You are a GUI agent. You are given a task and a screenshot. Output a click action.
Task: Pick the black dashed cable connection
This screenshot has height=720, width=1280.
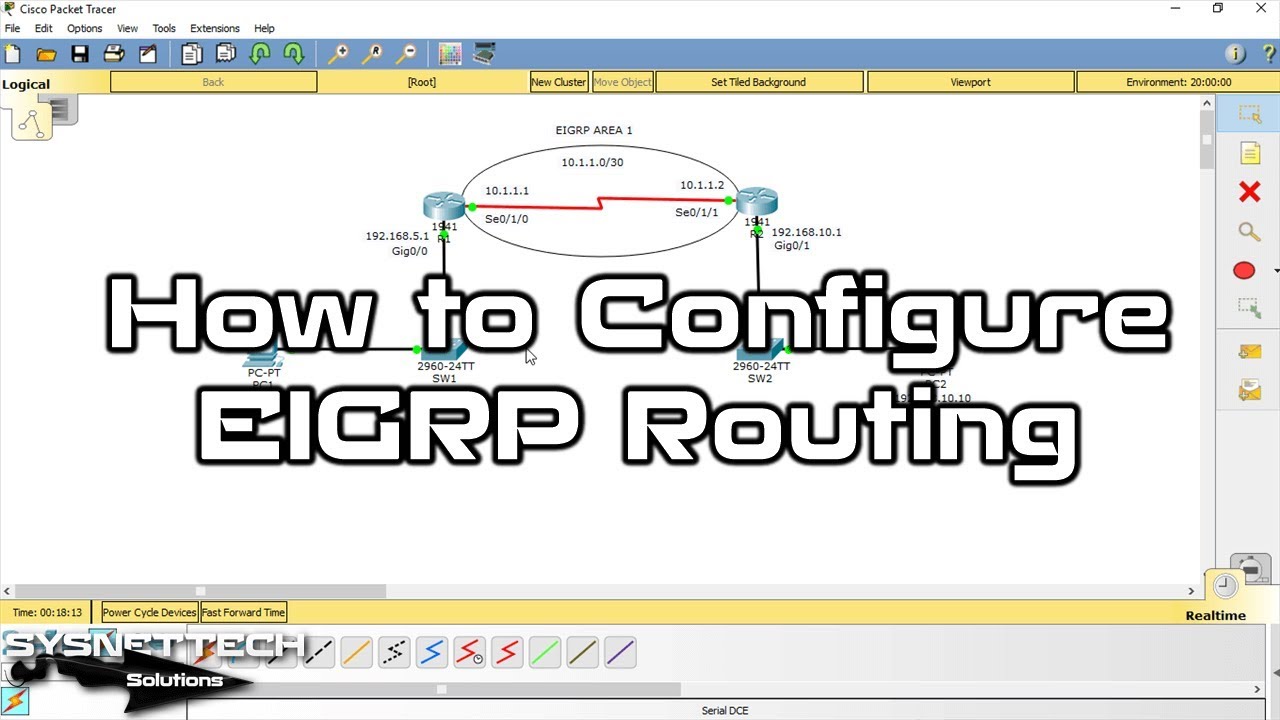point(319,653)
